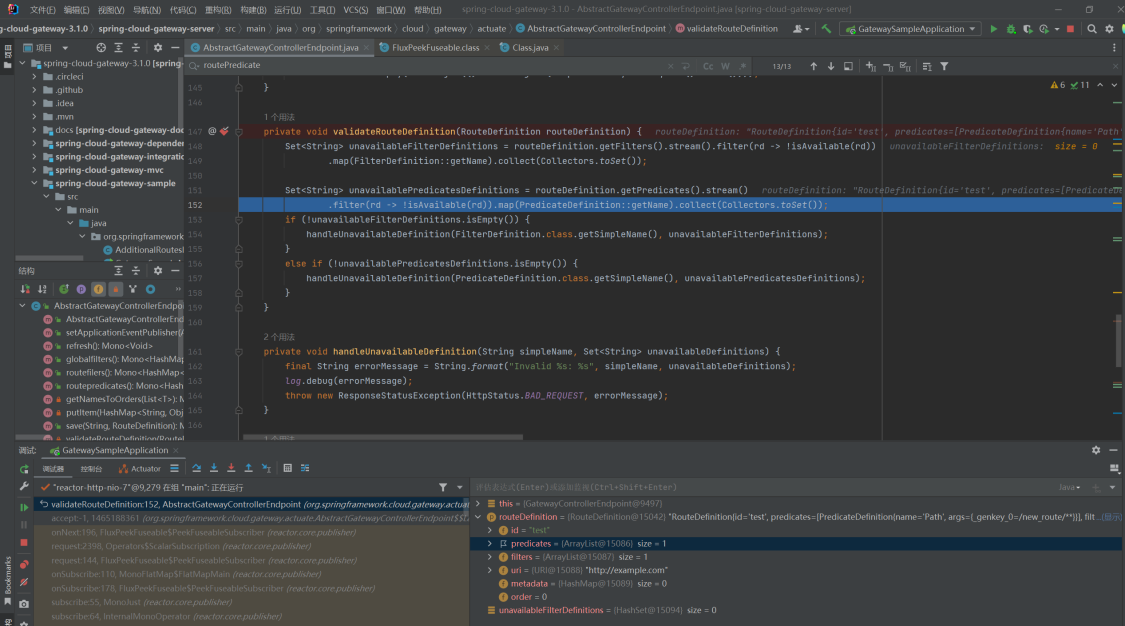This screenshot has height=626, width=1125.
Task: Go to the previous search occurrence
Action: 814,66
